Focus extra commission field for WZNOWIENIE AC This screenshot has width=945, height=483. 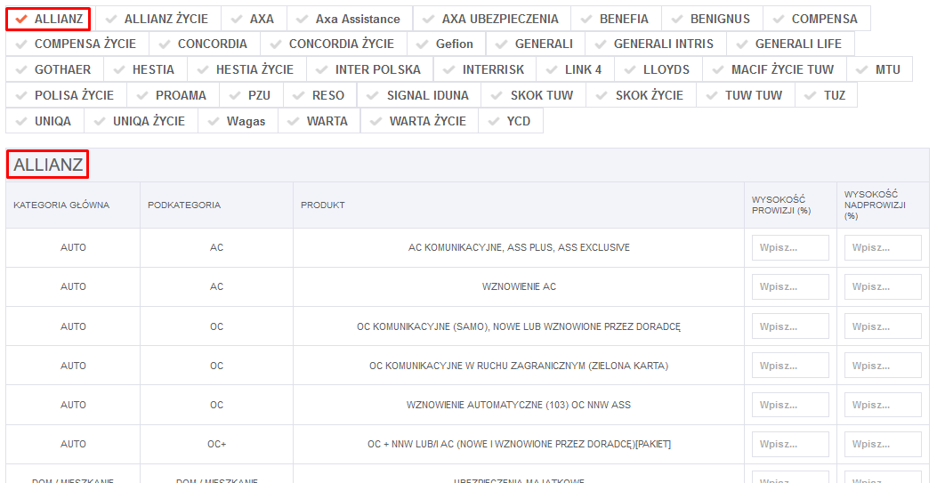[x=882, y=287]
